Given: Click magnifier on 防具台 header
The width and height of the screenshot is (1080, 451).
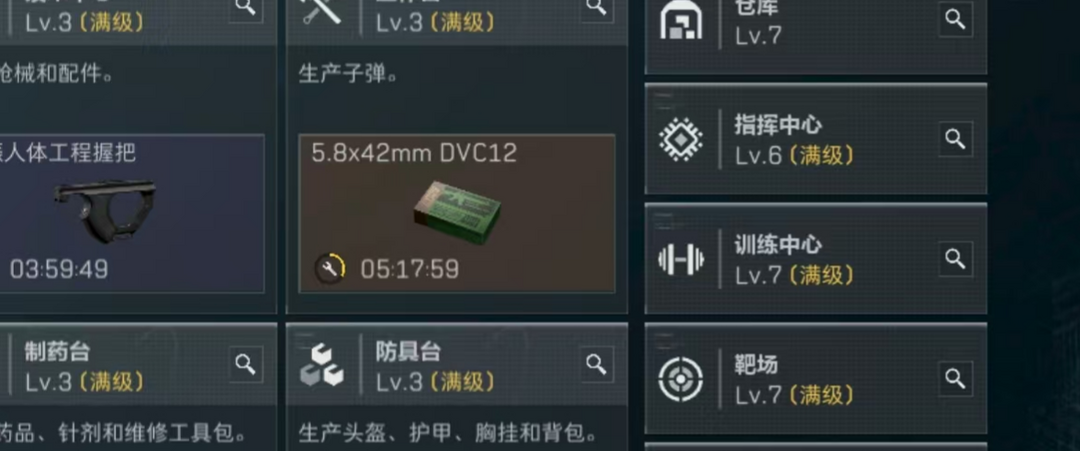Looking at the screenshot, I should point(596,364).
